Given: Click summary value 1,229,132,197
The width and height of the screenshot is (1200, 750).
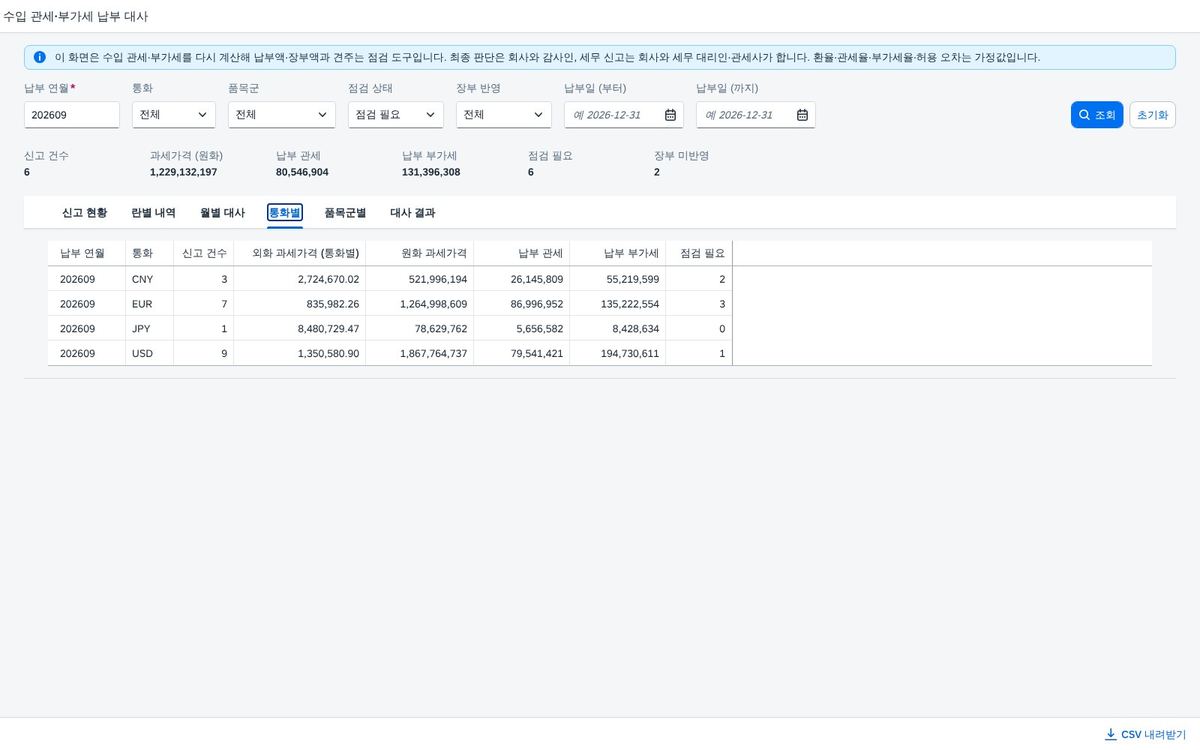Looking at the screenshot, I should (x=184, y=172).
